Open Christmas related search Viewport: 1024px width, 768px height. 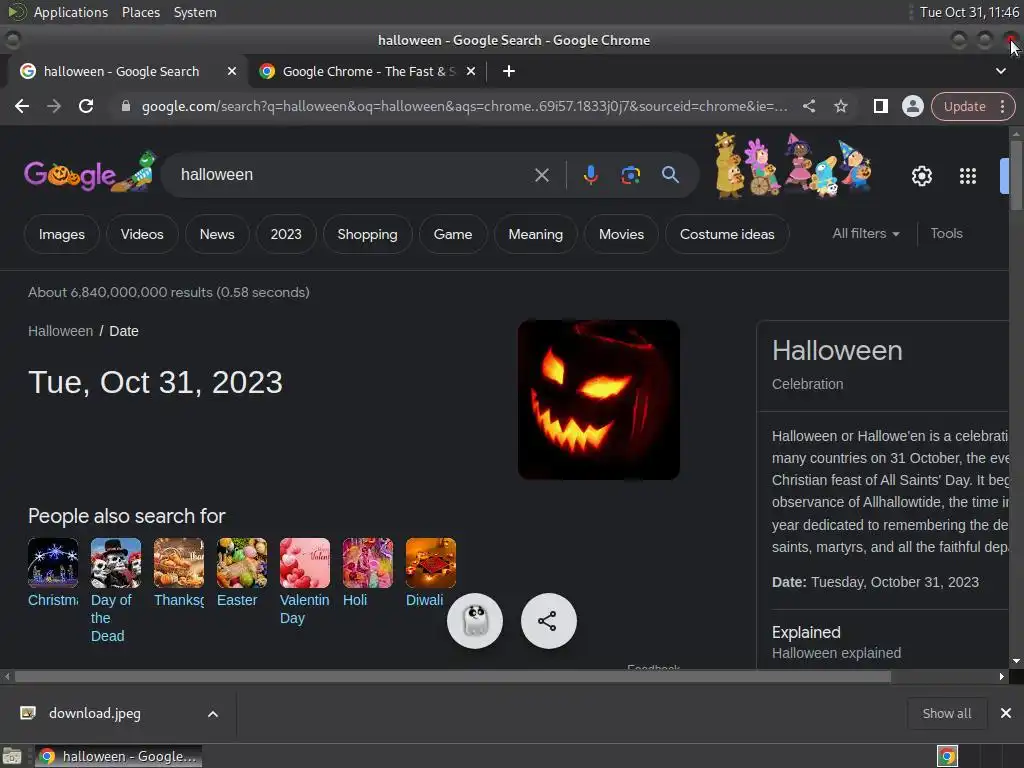click(53, 573)
